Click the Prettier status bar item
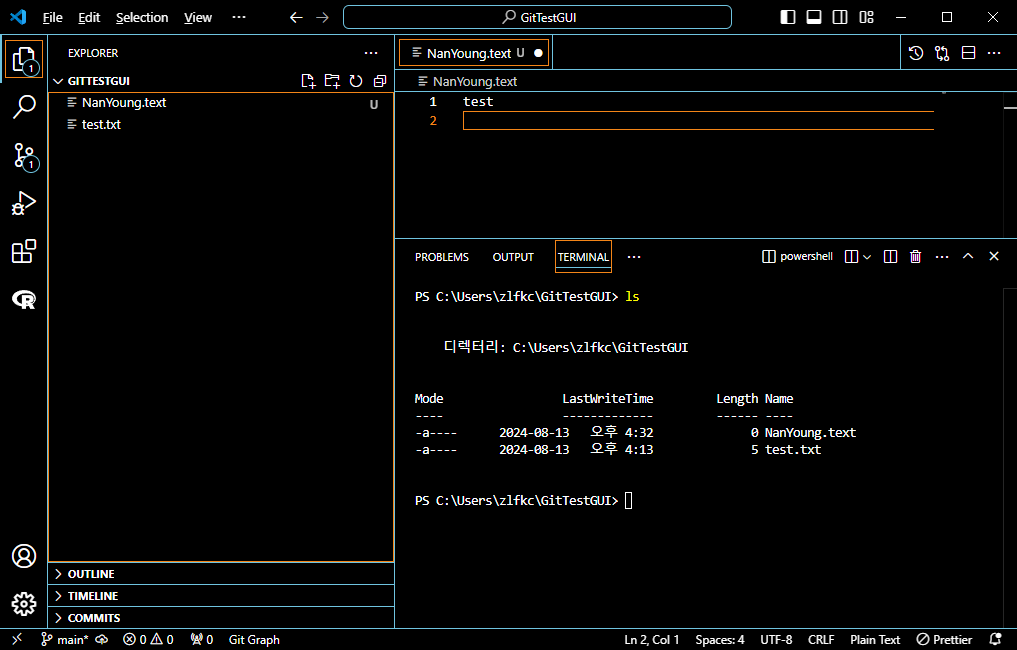Image resolution: width=1017 pixels, height=650 pixels. [944, 640]
